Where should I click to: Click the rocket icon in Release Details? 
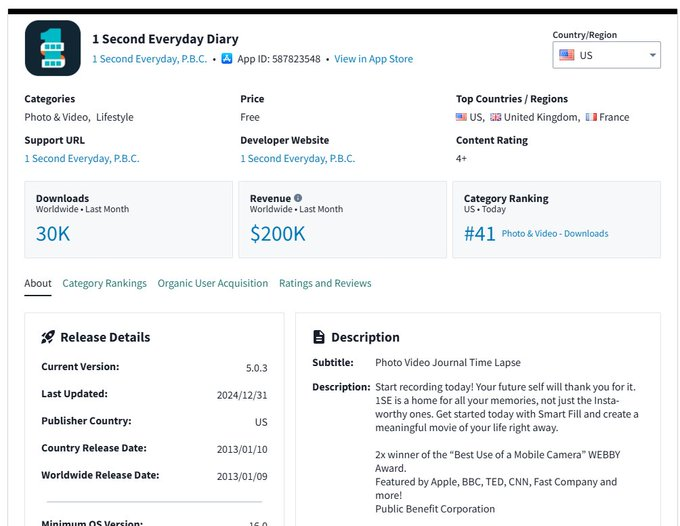[x=48, y=338]
